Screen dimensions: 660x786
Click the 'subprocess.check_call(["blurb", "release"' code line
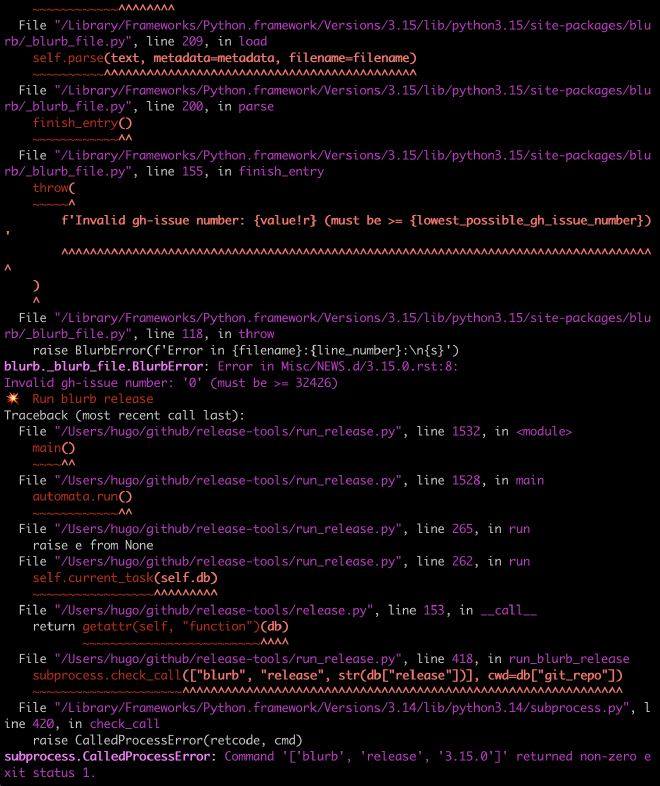(327, 676)
